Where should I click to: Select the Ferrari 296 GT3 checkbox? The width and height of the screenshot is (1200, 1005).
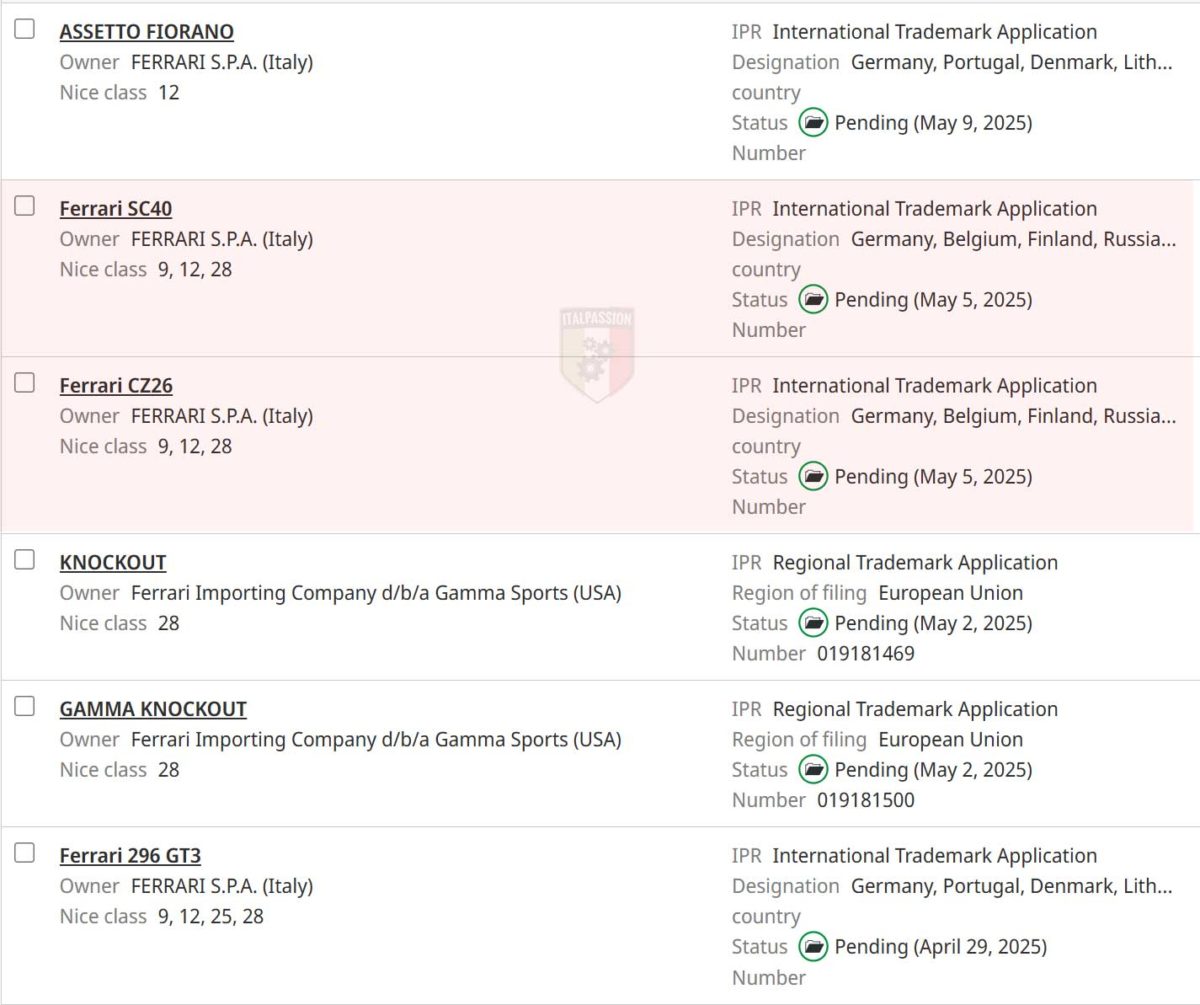coord(24,853)
